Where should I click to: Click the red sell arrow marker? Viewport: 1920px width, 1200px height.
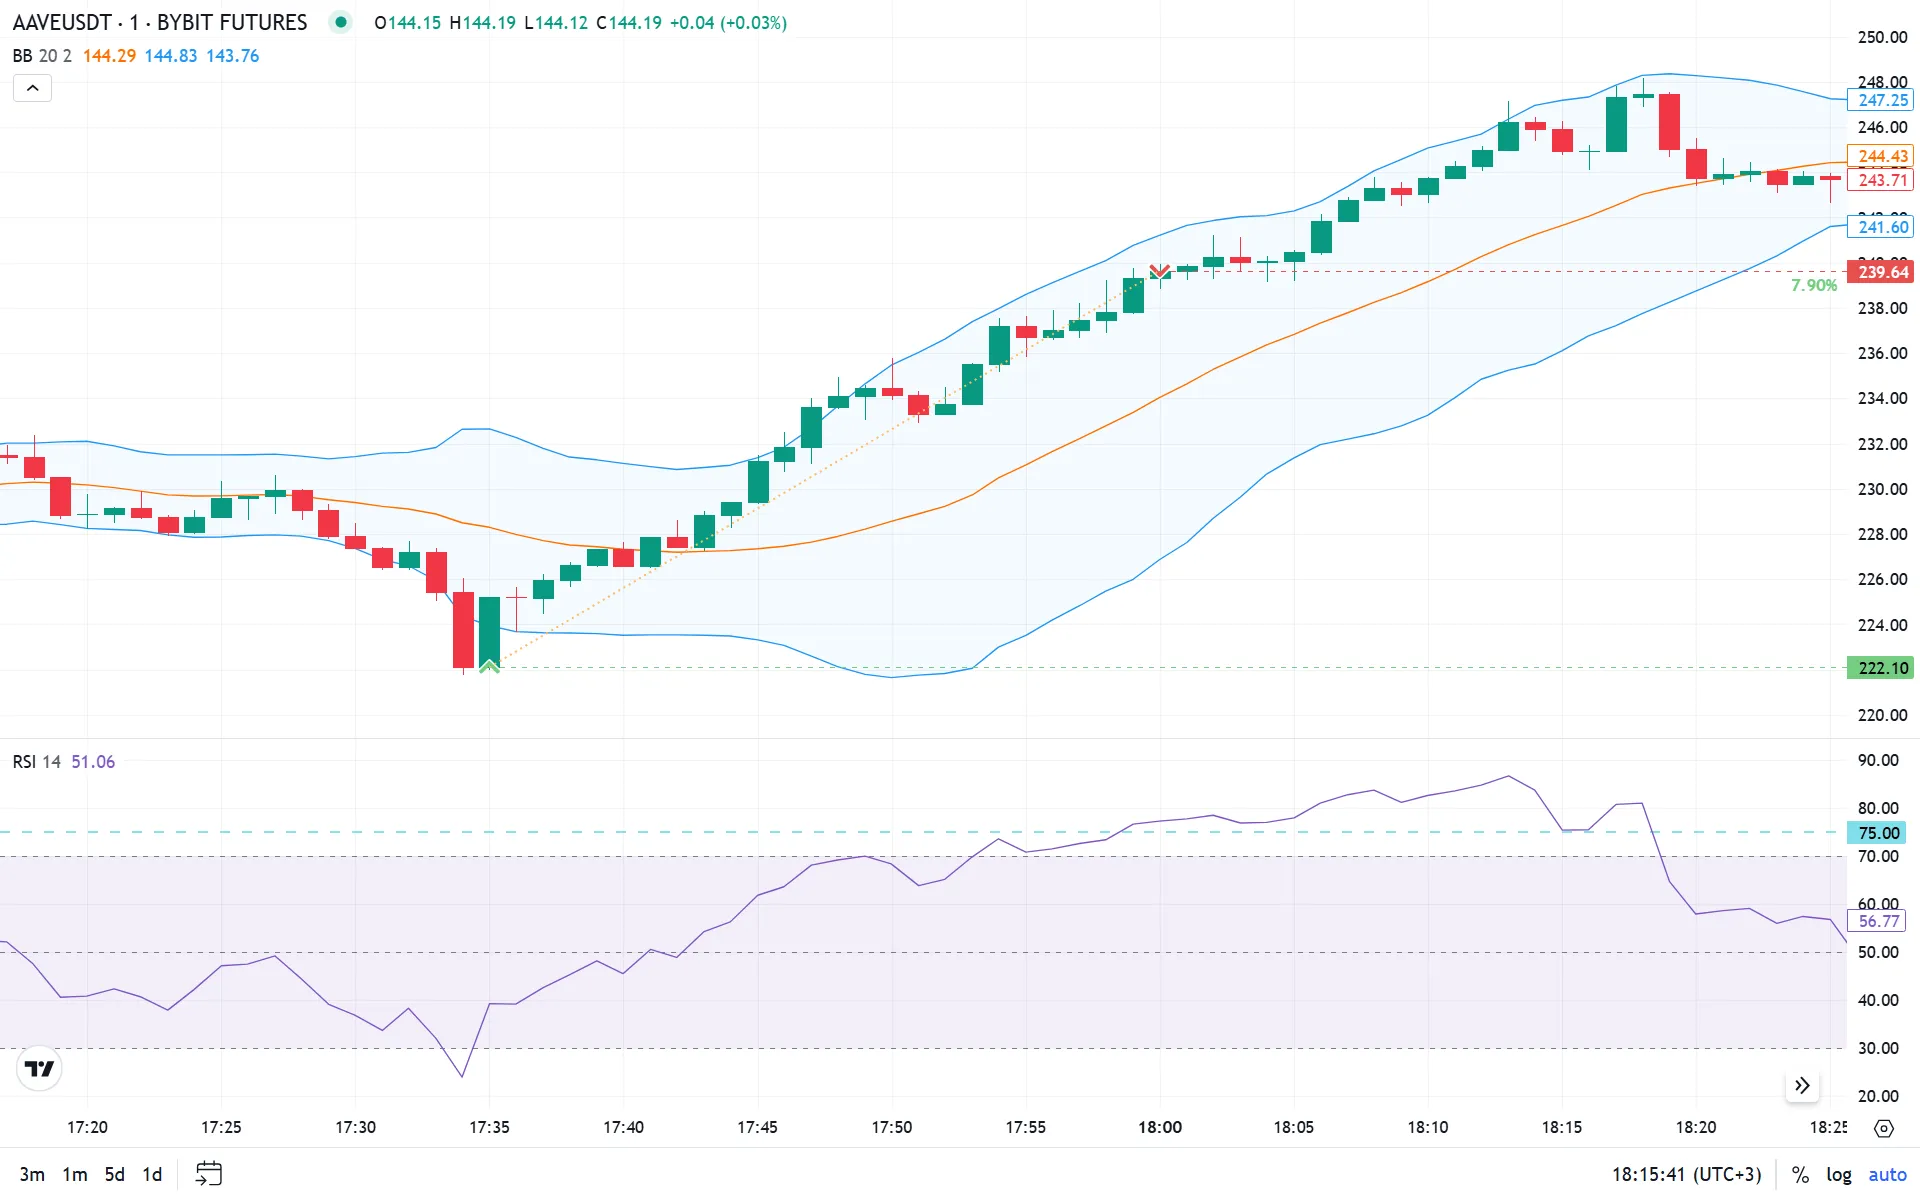(1159, 271)
